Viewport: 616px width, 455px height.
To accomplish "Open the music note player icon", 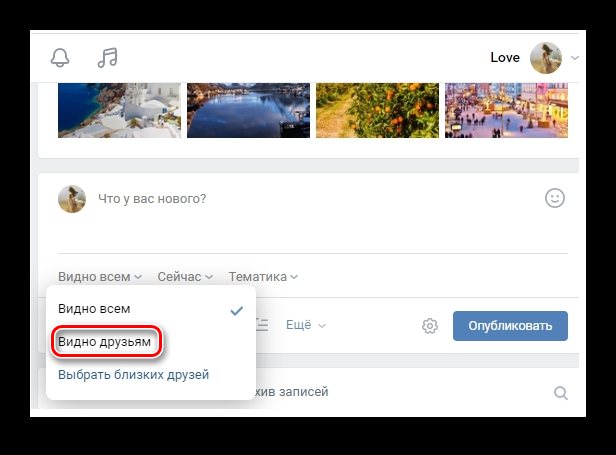I will pyautogui.click(x=108, y=58).
